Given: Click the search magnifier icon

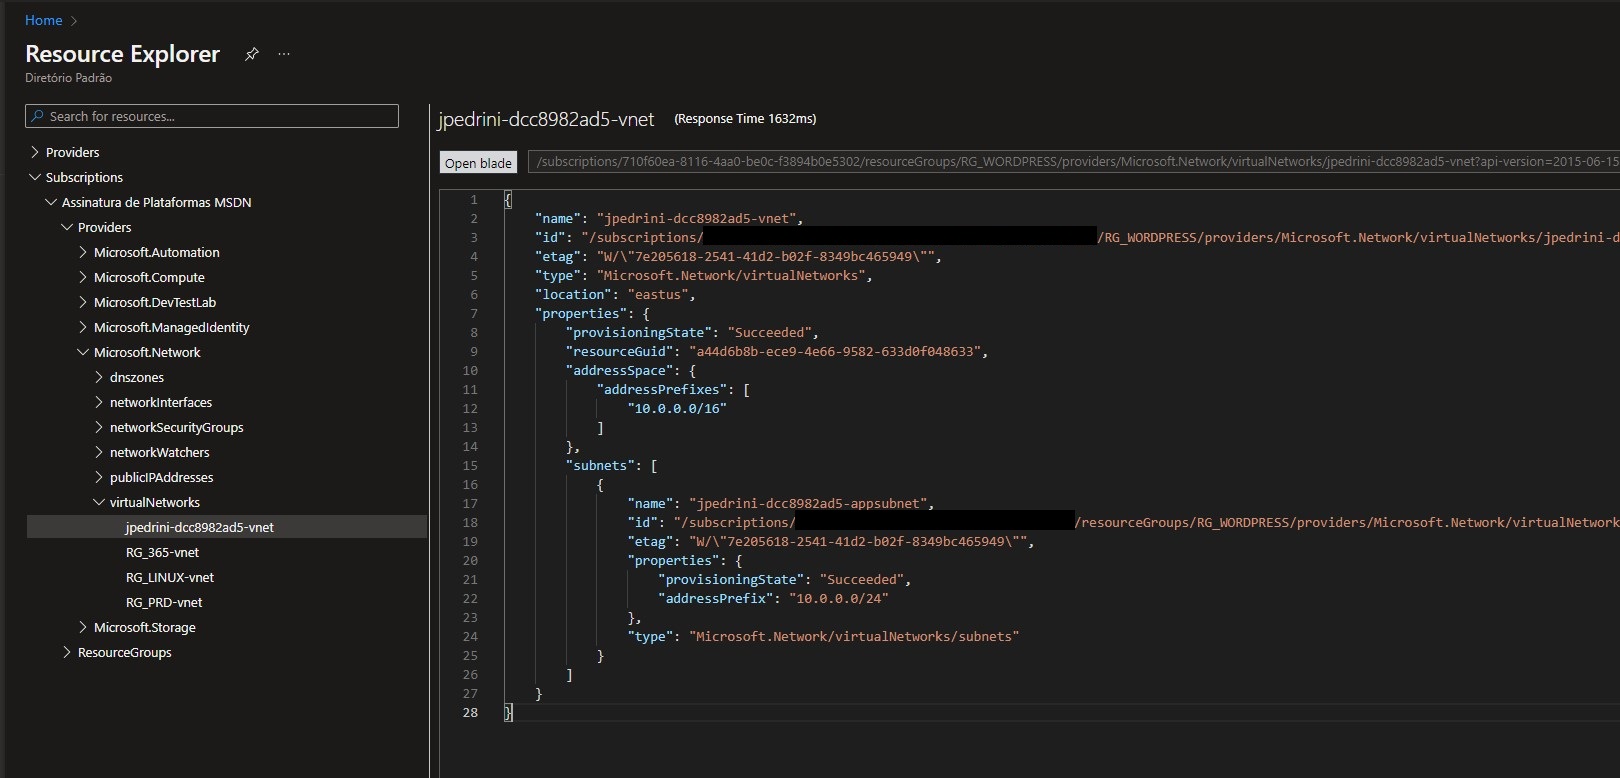Looking at the screenshot, I should pyautogui.click(x=37, y=116).
